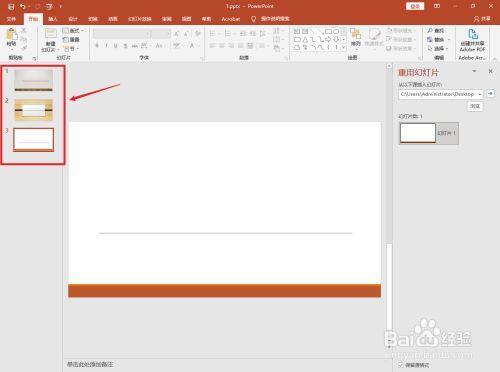500x372 pixels.
Task: Click Create and Share Adobe PDF icon
Action: (x=472, y=34)
